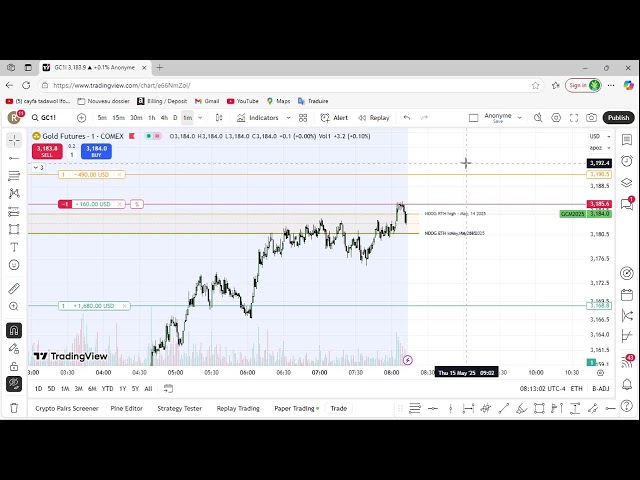Pick highlighter in favorites drawing bar

(521, 408)
